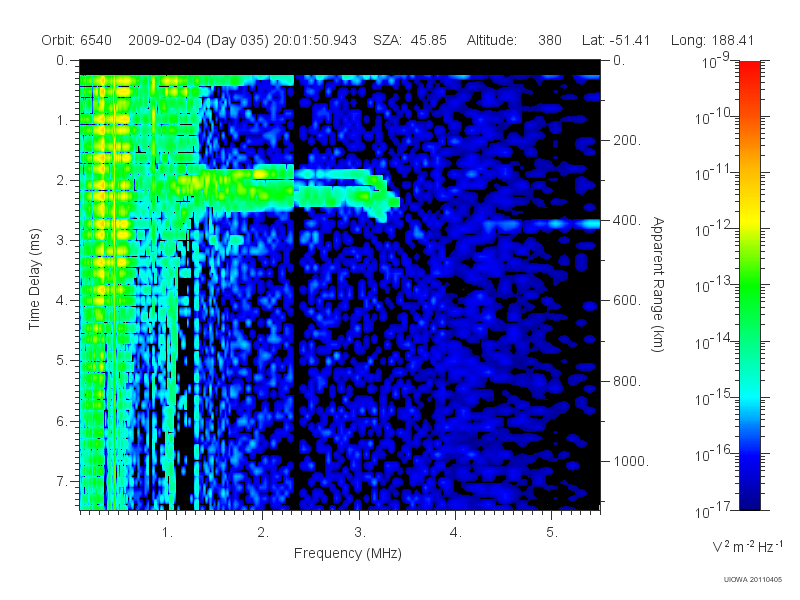Click the red top of the color bar
This screenshot has height=600, width=800.
(x=749, y=69)
